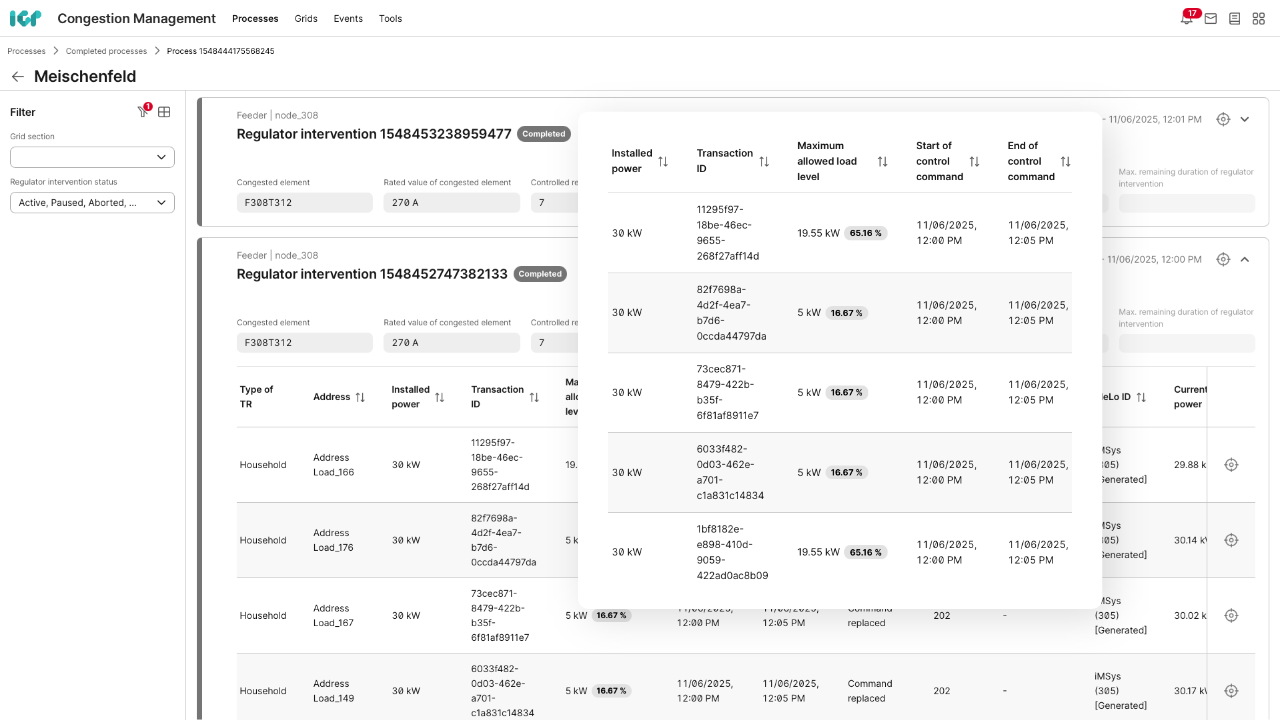The height and width of the screenshot is (721, 1280).
Task: Click the document list icon in header
Action: [x=1234, y=19]
